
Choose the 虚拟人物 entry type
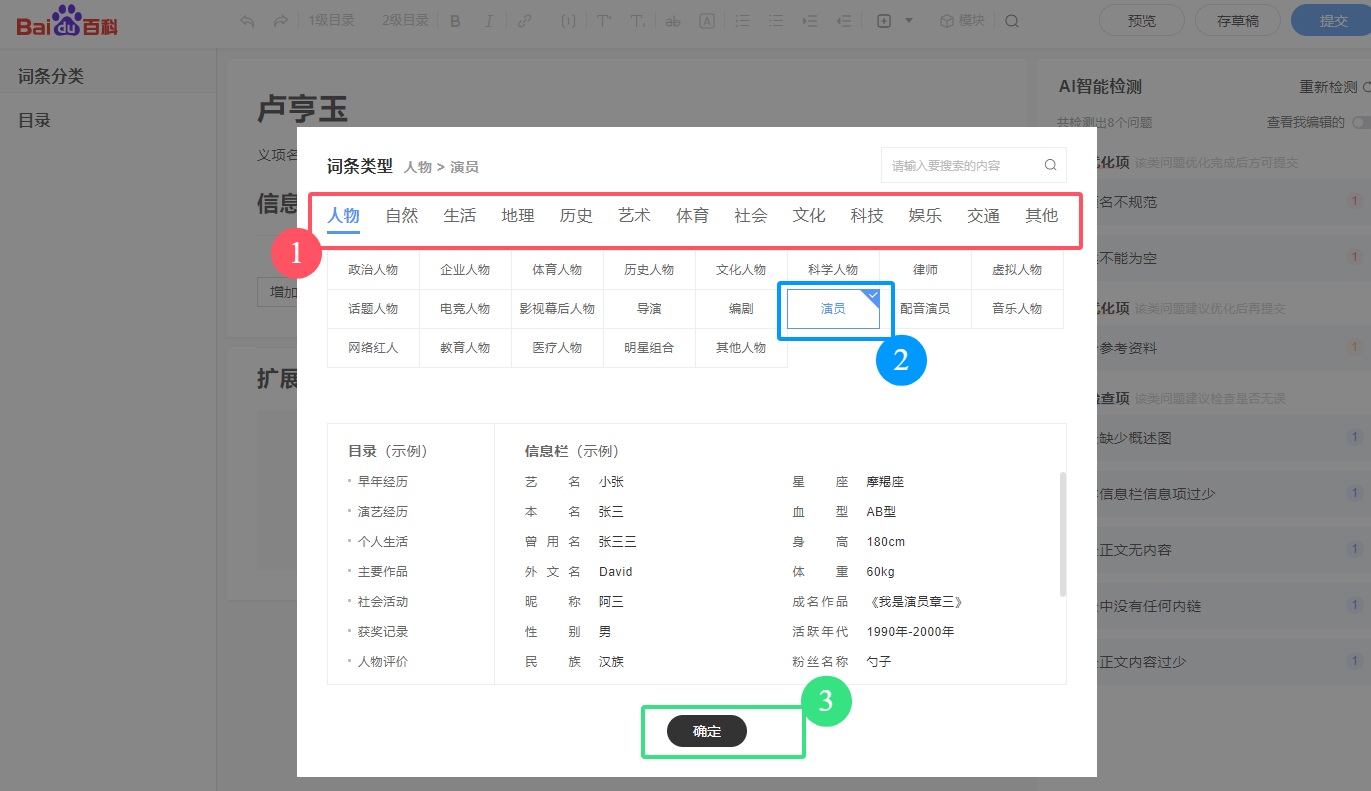(x=1017, y=270)
